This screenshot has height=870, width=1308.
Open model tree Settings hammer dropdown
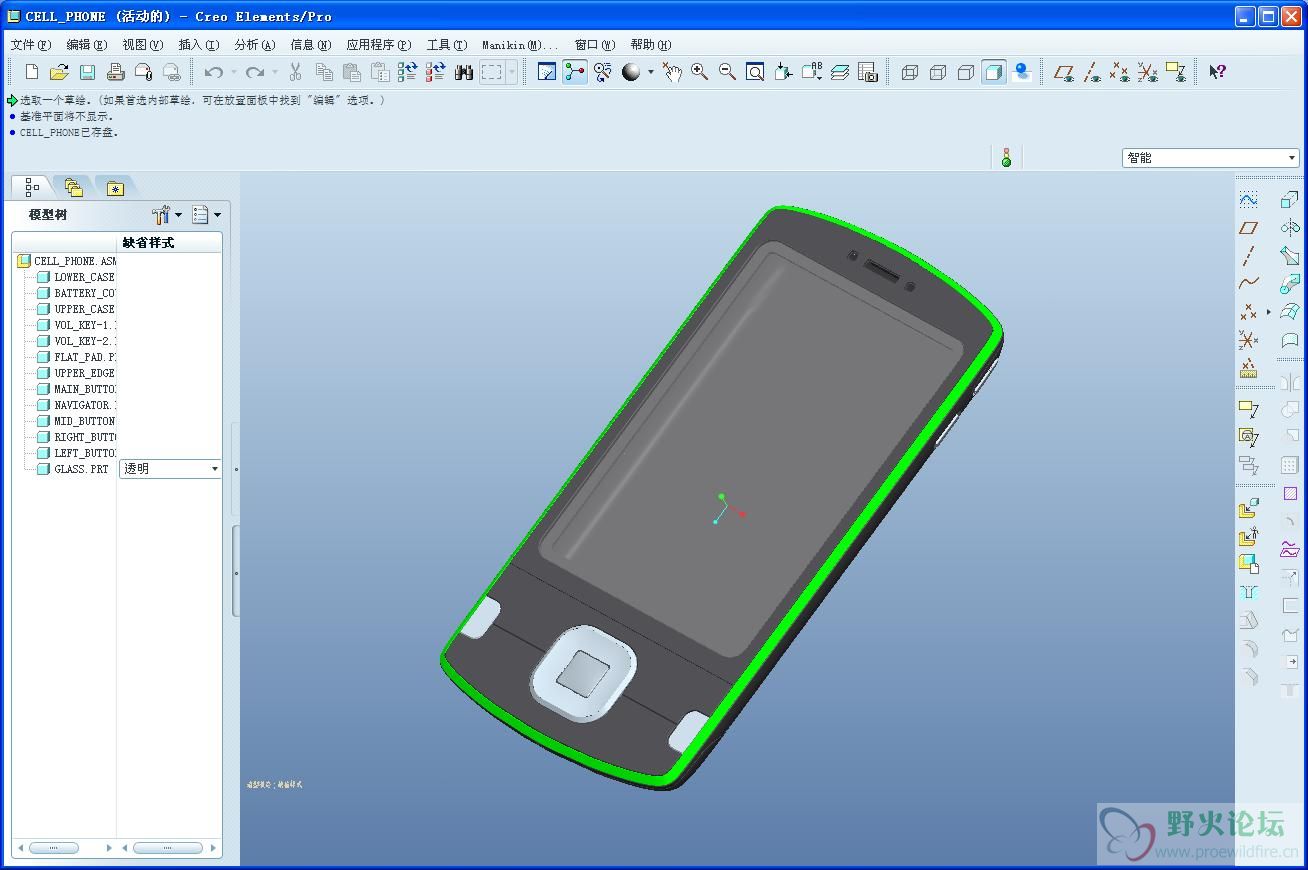[x=166, y=215]
